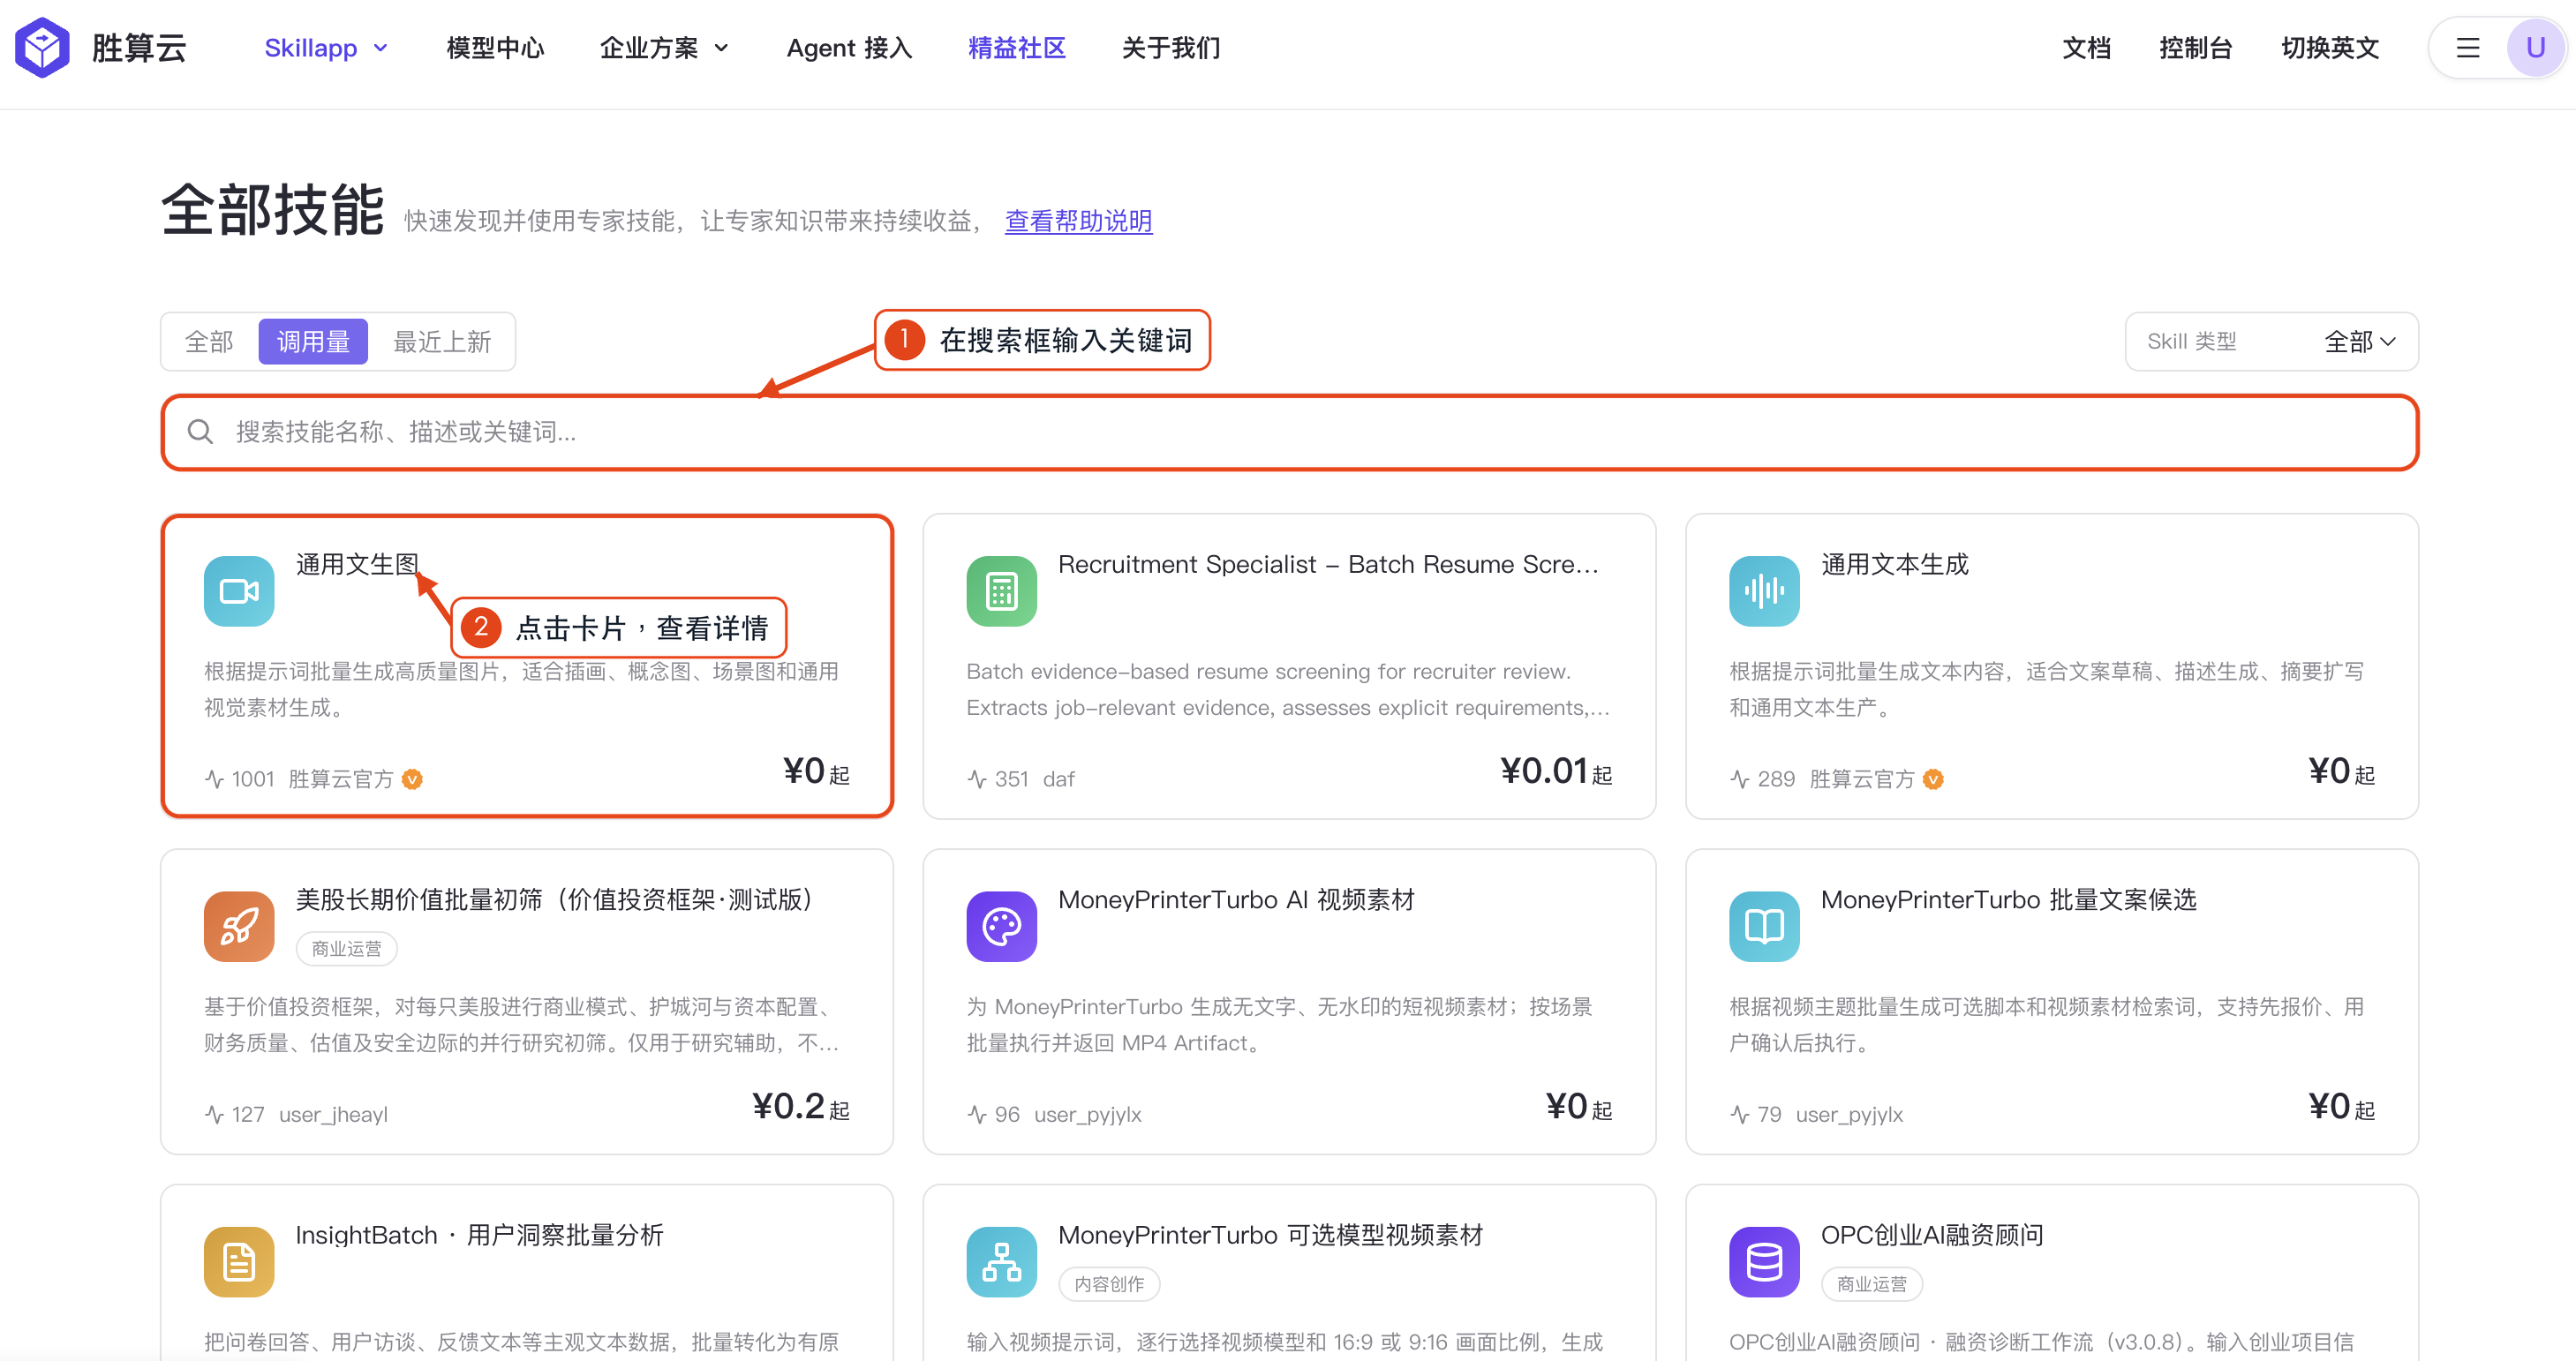The width and height of the screenshot is (2576, 1361).
Task: Select the 全部 filter tab
Action: click(209, 342)
